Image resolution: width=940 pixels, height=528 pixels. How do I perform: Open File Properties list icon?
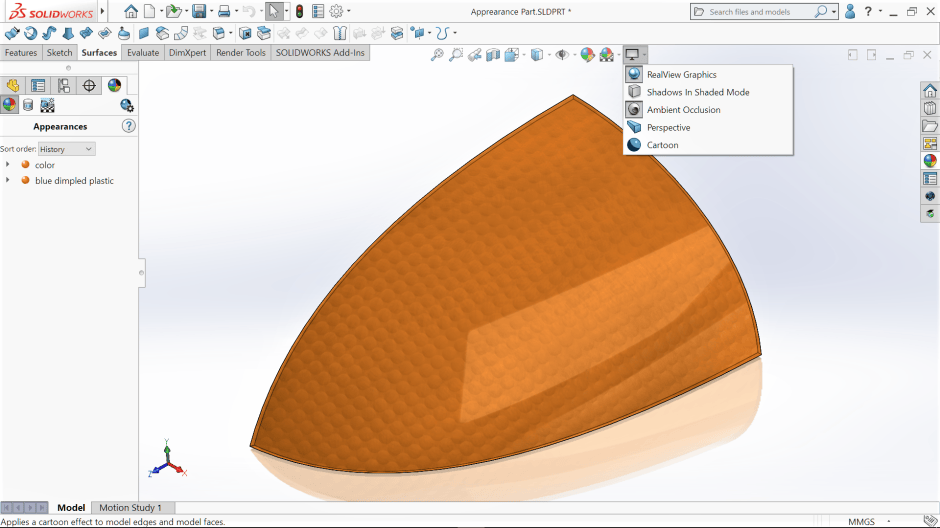point(318,11)
